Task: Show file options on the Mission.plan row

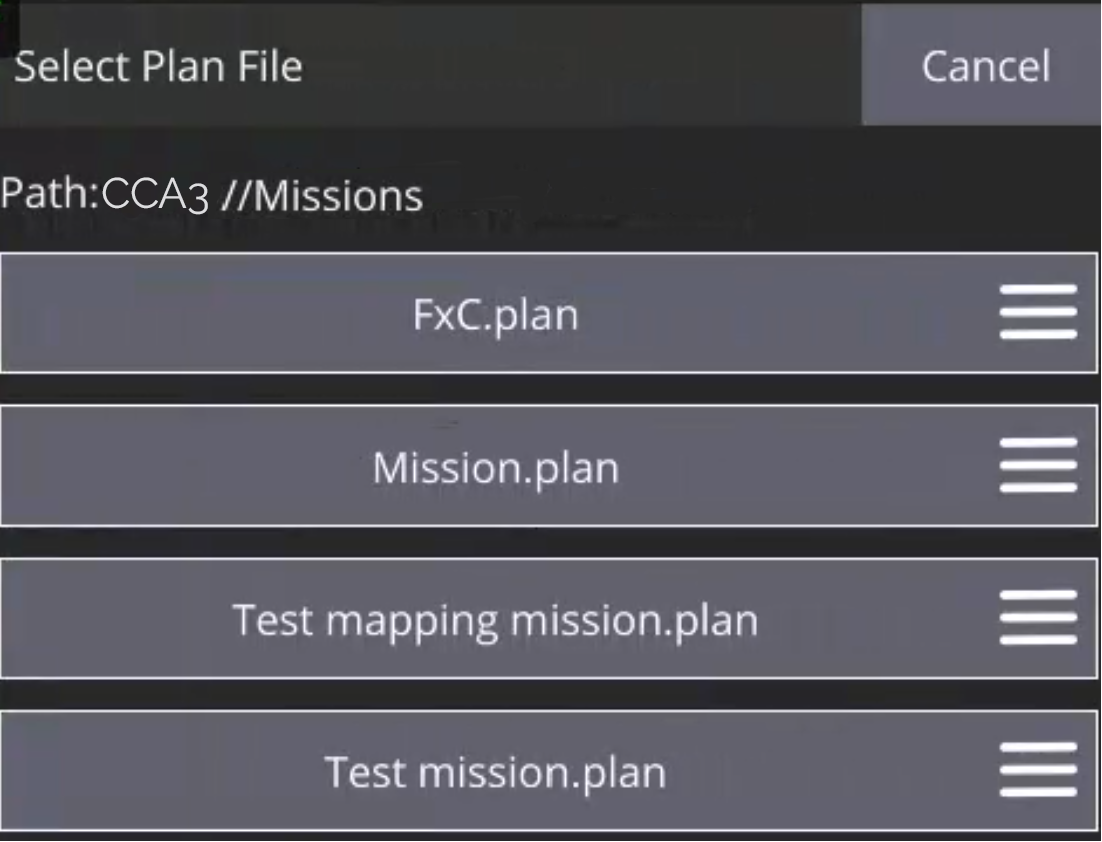Action: [1038, 466]
